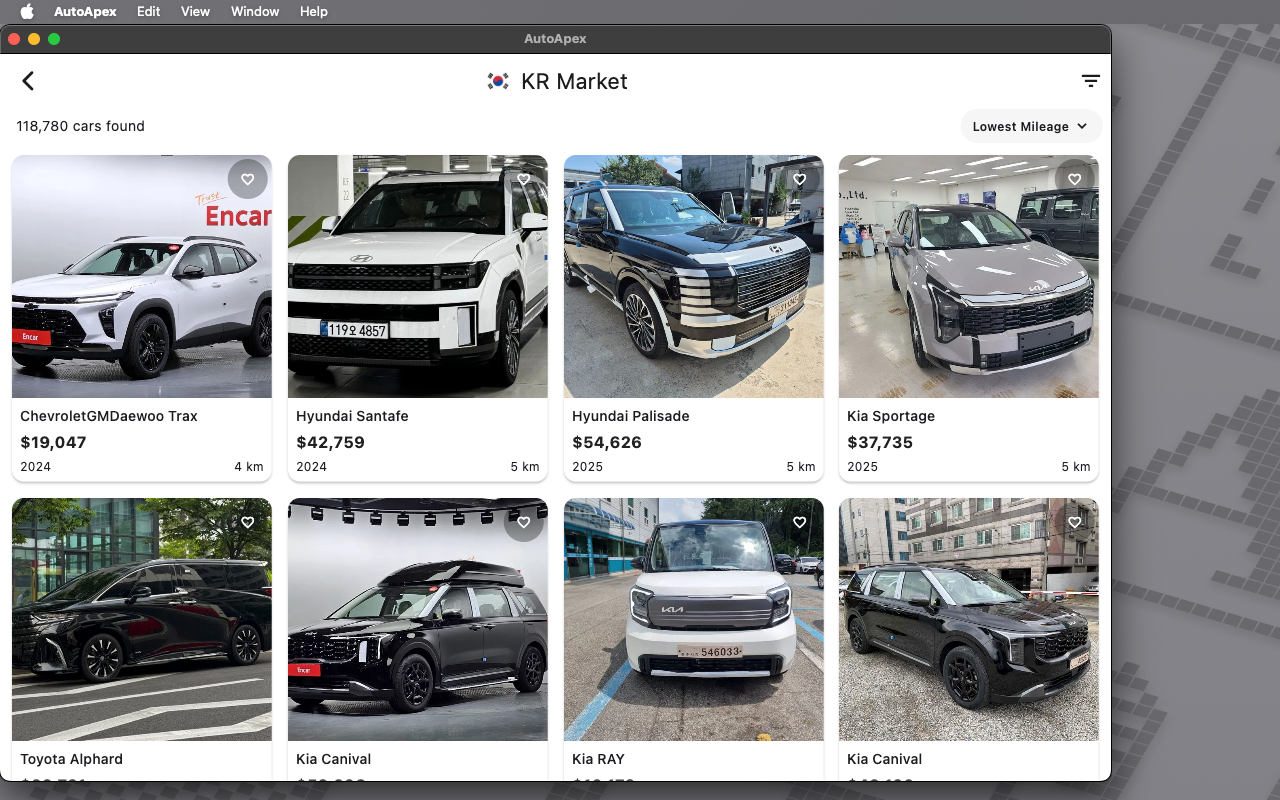Screen dimensions: 1280x800
Task: Click the KR Market heading
Action: point(574,81)
